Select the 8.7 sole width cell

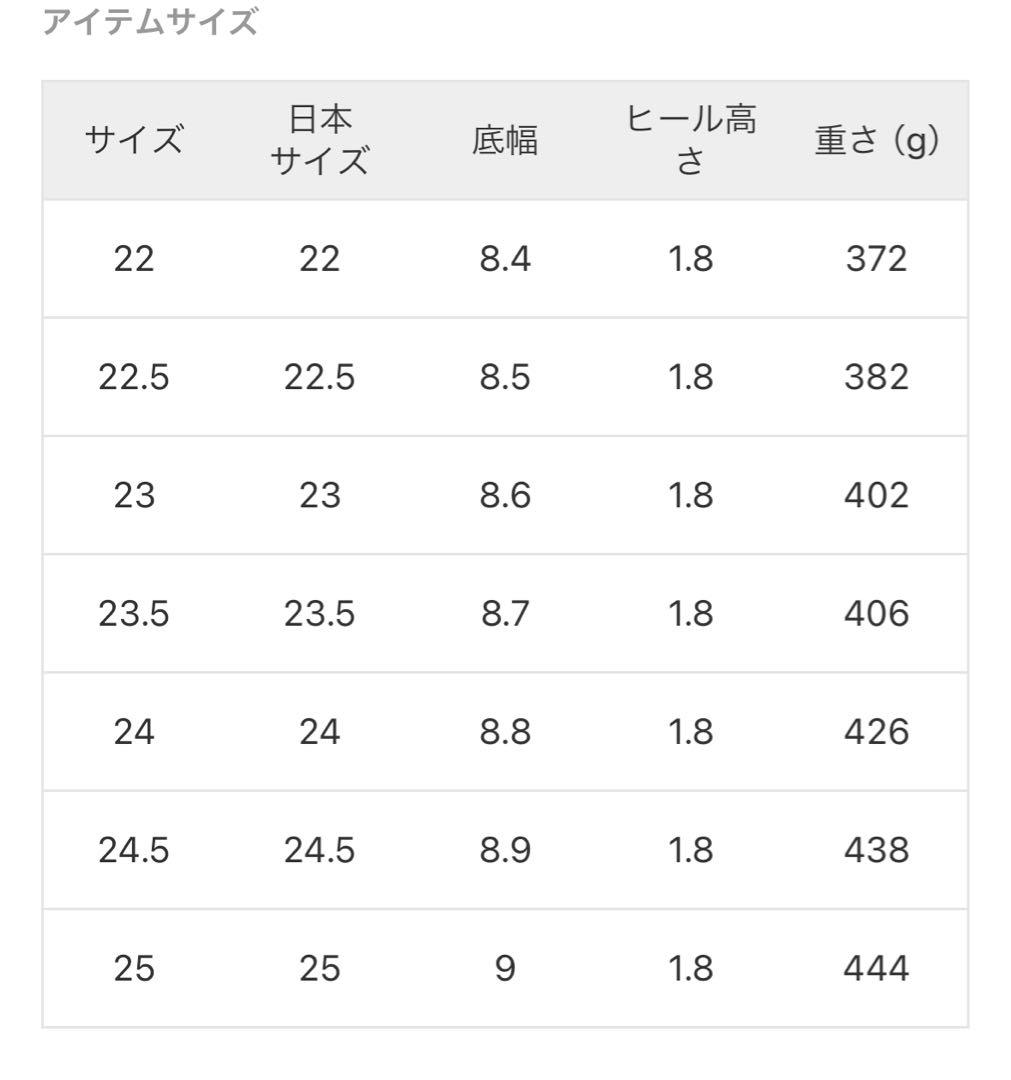pos(505,613)
